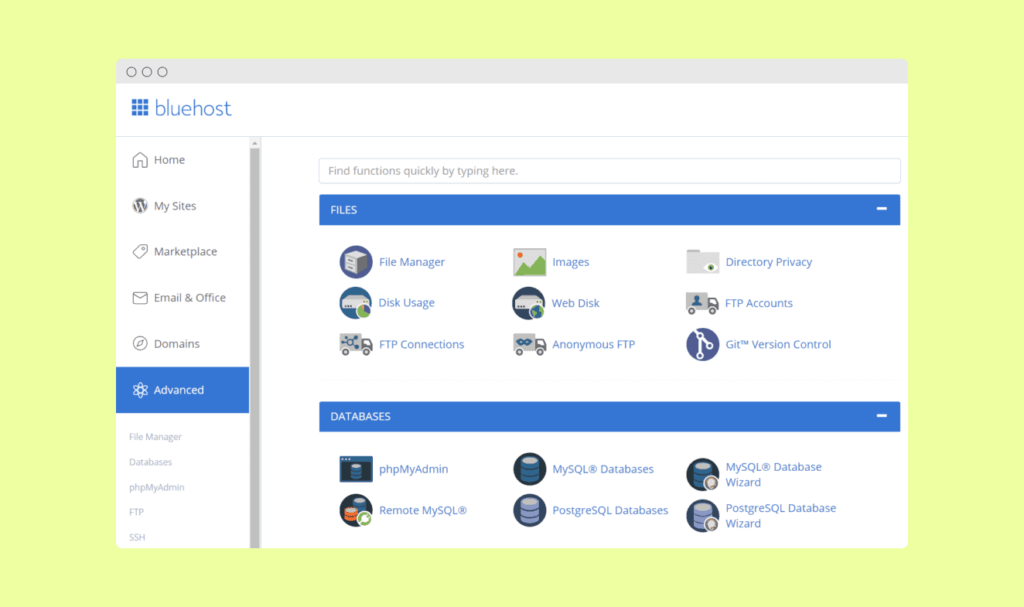The height and width of the screenshot is (607, 1024).
Task: Click the Marketplace tag icon
Action: coord(140,252)
